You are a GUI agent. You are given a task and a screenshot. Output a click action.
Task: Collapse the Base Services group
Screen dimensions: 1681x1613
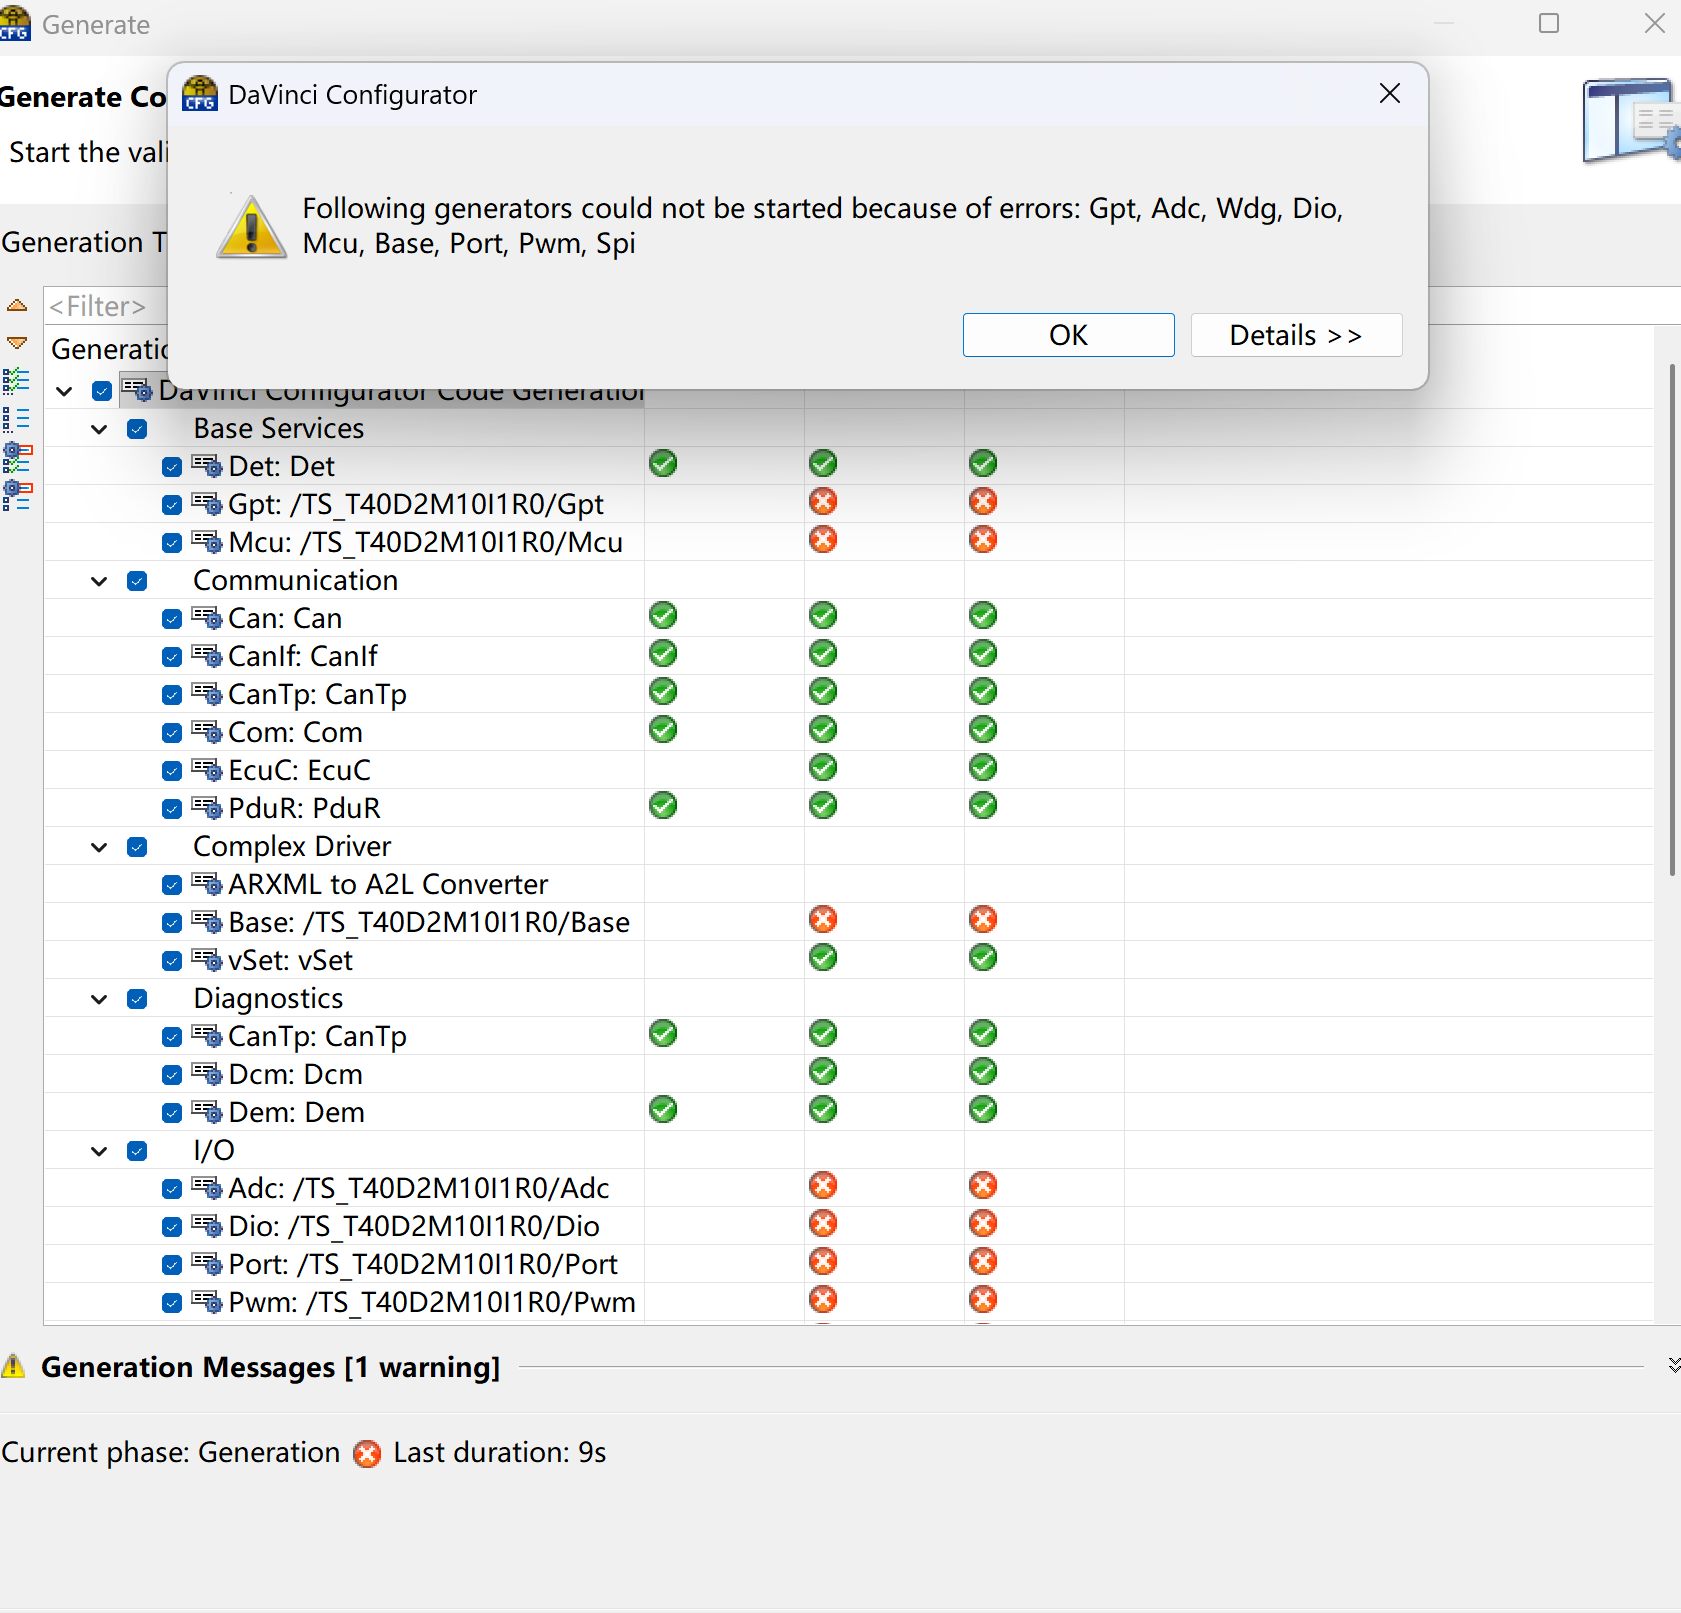point(99,429)
